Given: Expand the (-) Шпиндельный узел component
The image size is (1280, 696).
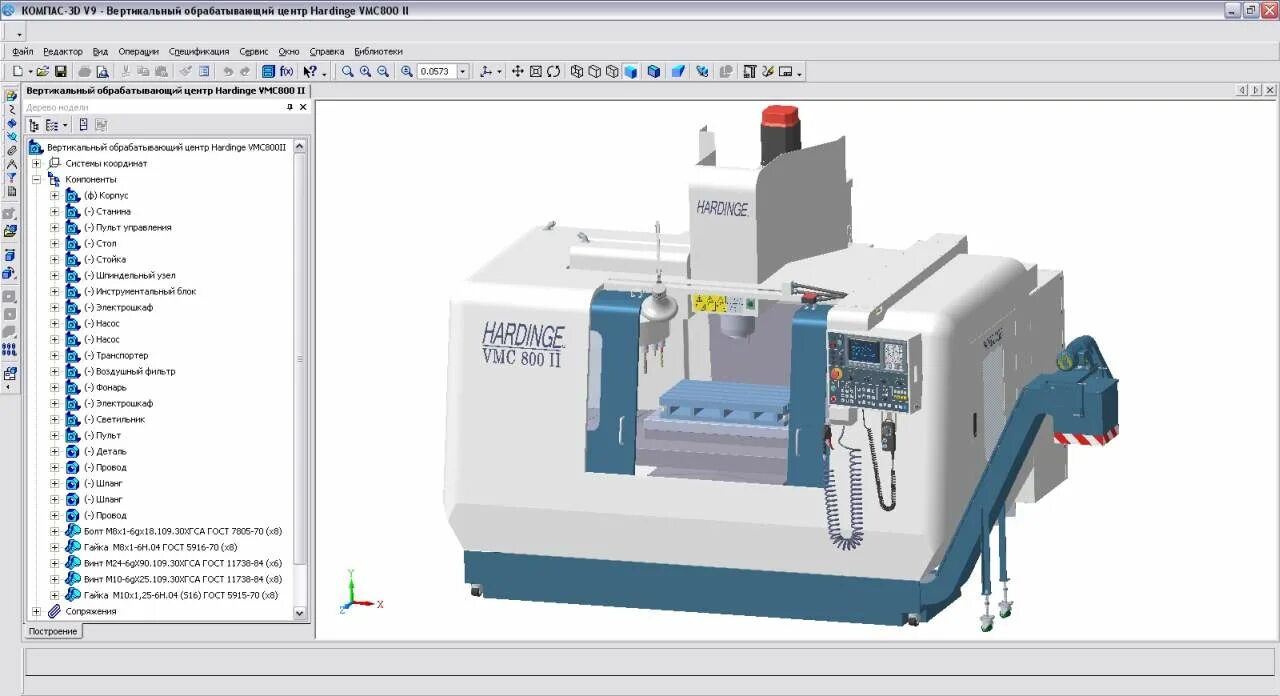Looking at the screenshot, I should [55, 275].
